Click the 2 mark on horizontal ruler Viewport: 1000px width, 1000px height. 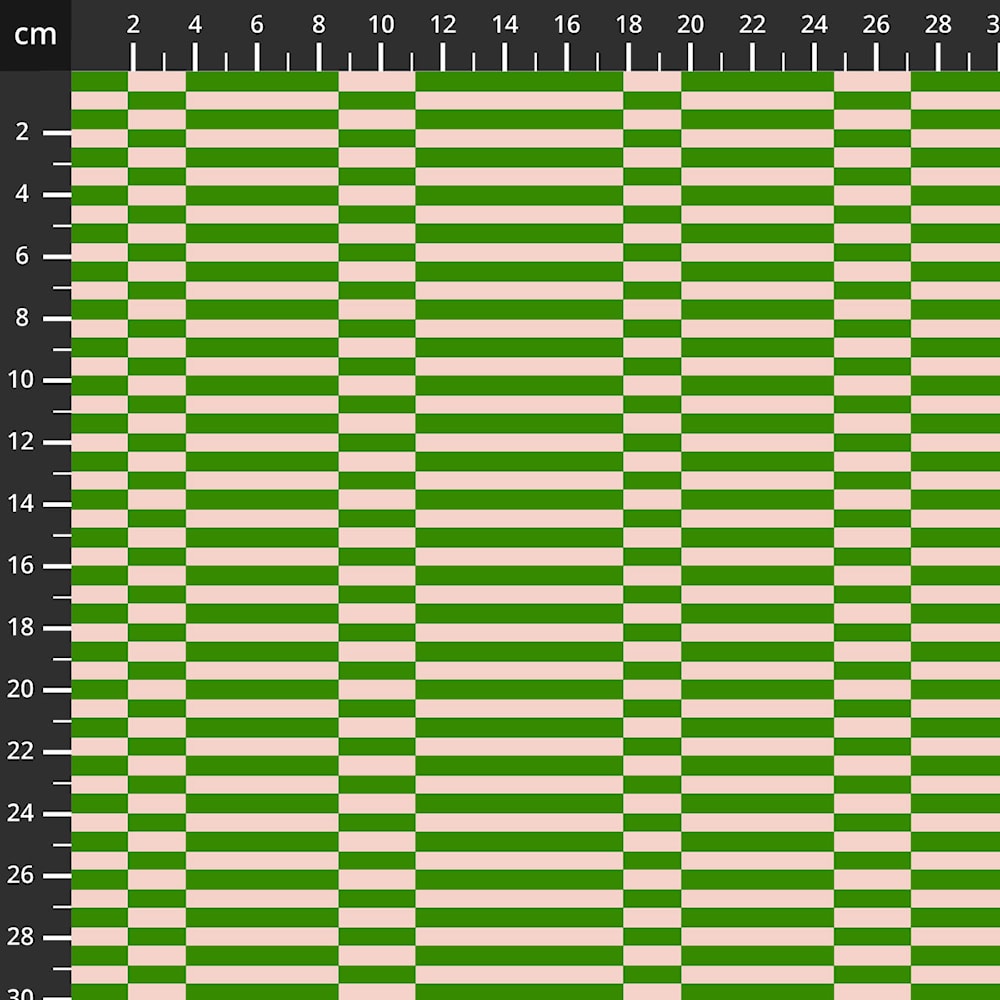(x=133, y=26)
